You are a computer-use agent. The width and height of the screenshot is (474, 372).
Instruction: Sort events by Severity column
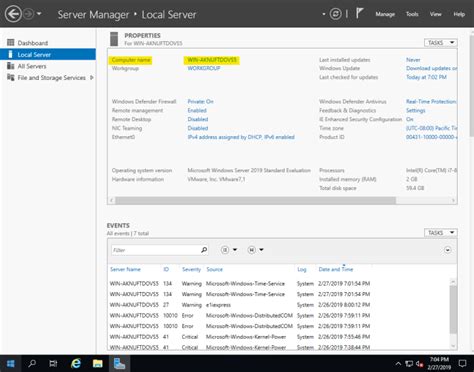click(191, 269)
